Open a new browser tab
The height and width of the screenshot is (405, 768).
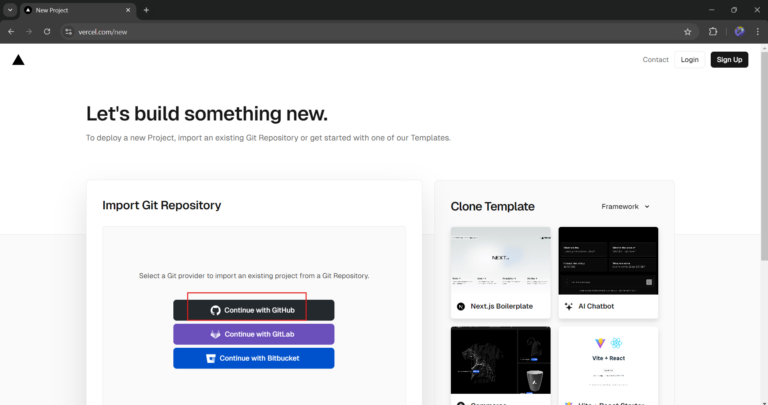[146, 10]
